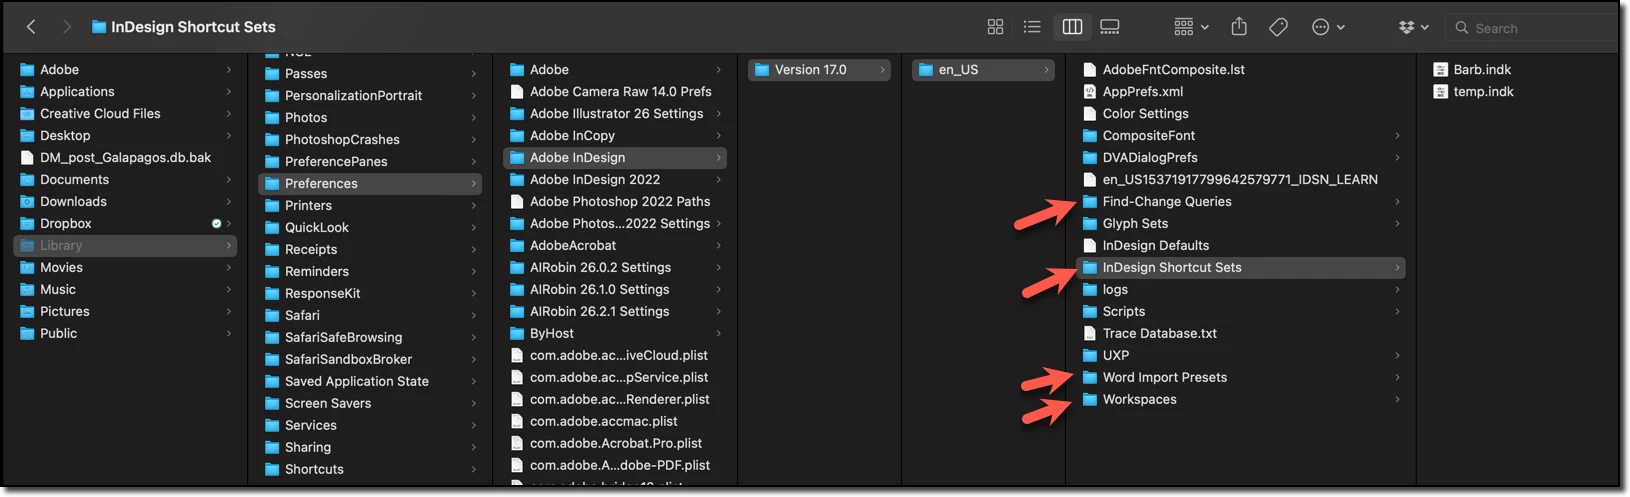Open the CompositeFont folder icon
Image resolution: width=1630 pixels, height=497 pixels.
point(1090,135)
